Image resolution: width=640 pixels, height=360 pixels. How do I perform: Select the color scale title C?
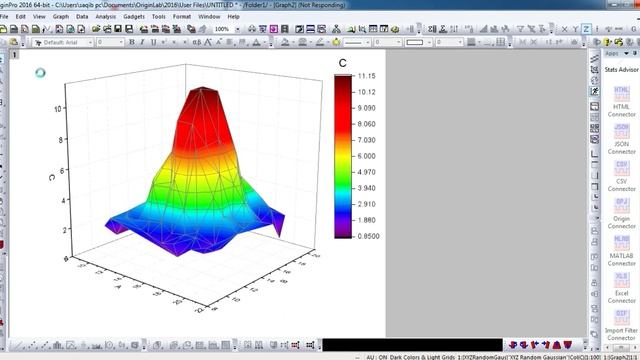(x=342, y=63)
